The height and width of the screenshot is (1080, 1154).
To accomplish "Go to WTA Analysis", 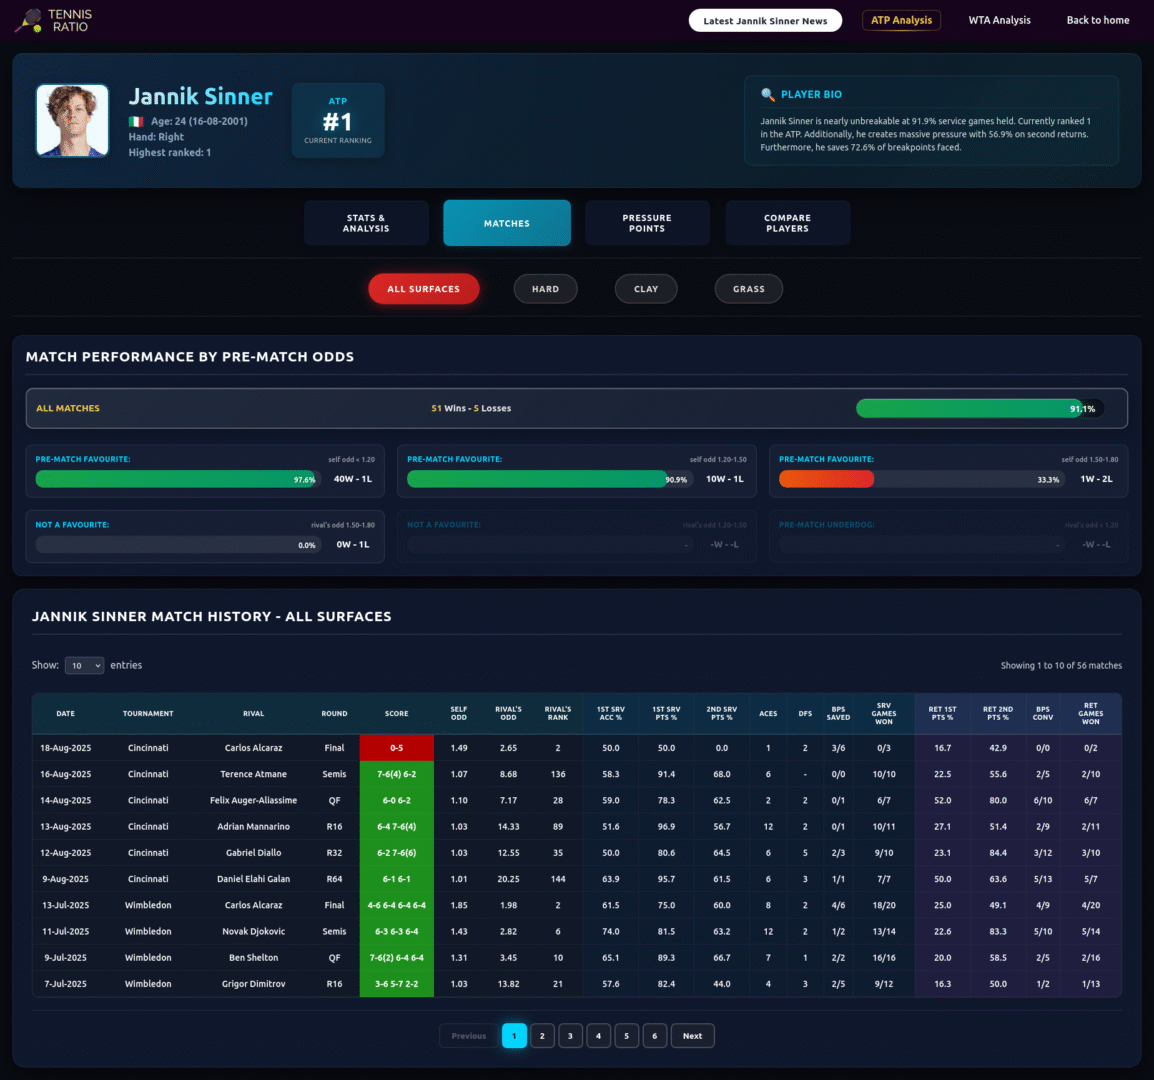I will tap(999, 20).
